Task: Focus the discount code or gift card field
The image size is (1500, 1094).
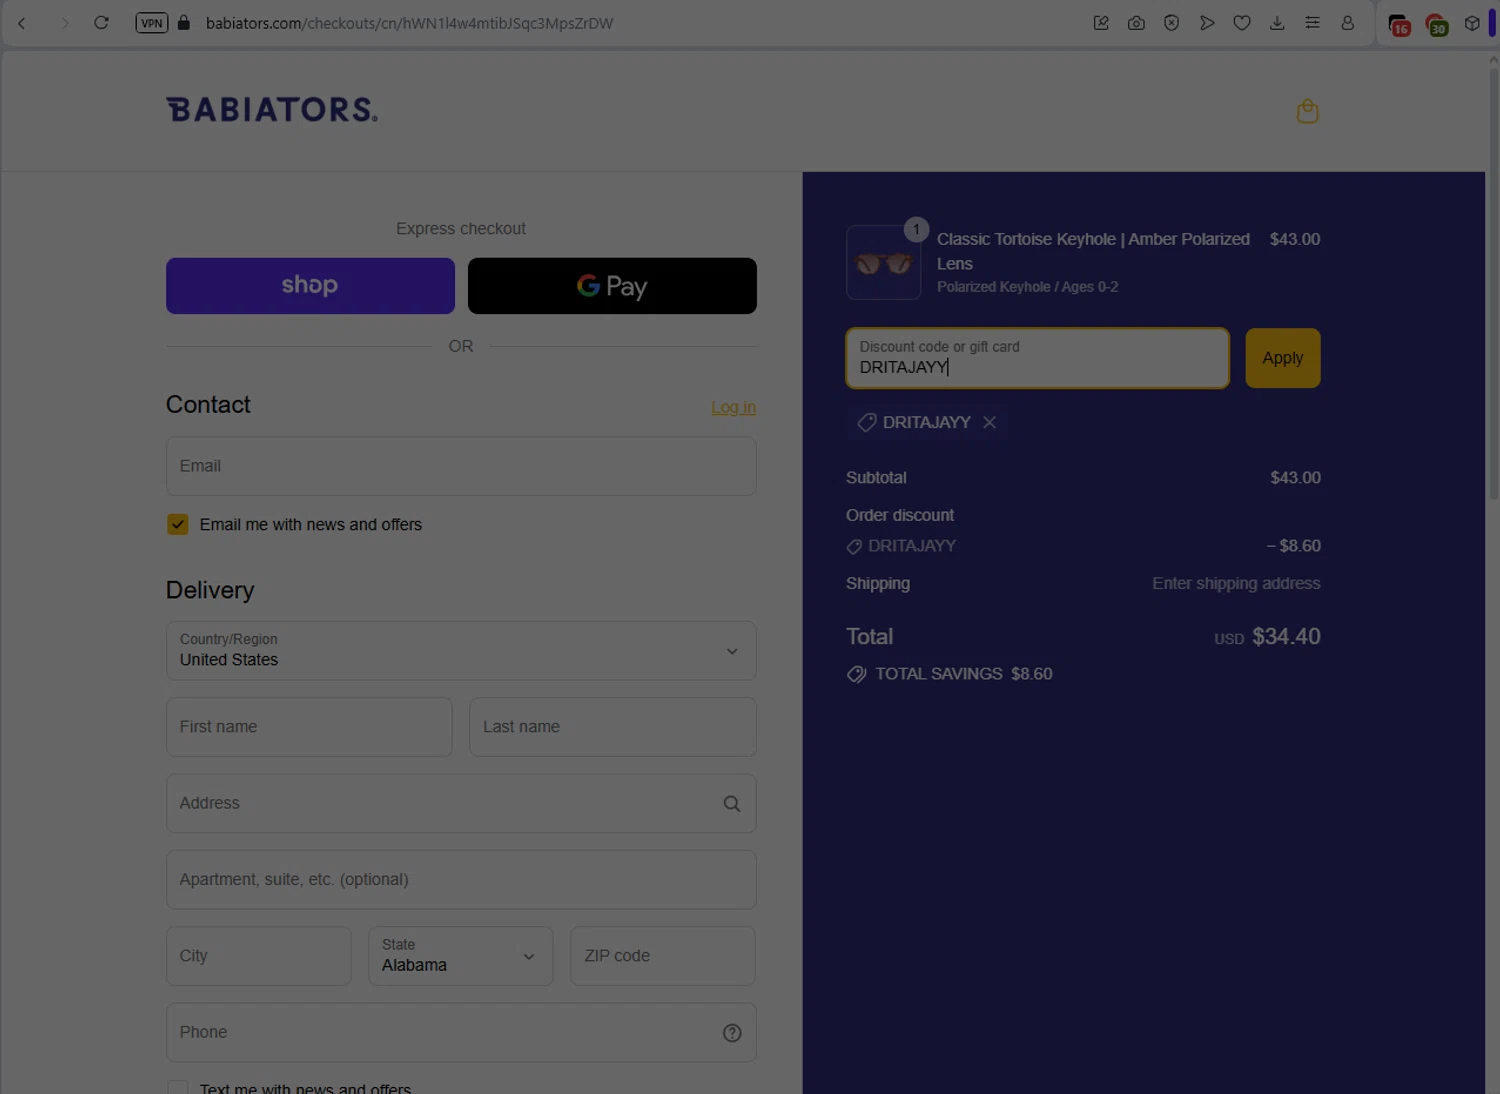Action: 1037,358
